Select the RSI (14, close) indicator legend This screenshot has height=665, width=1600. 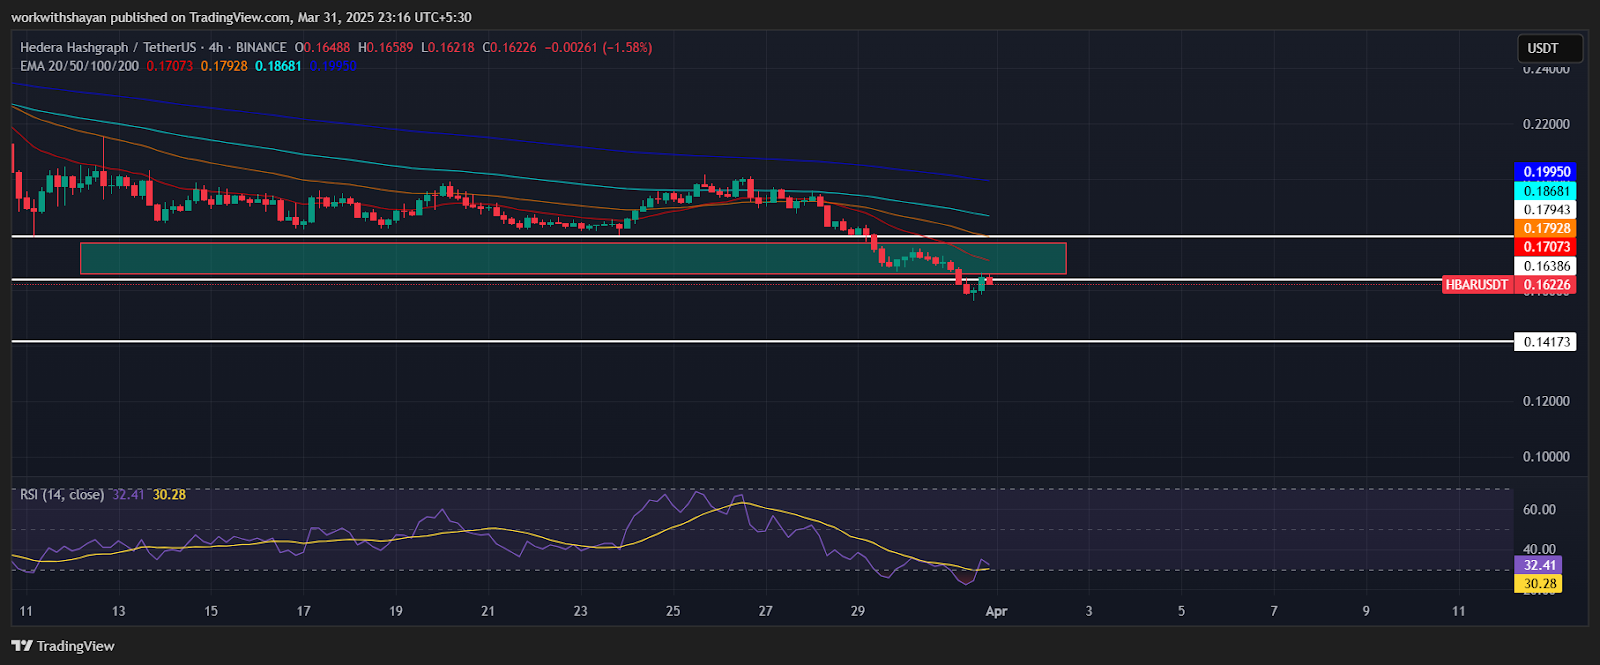(x=62, y=494)
